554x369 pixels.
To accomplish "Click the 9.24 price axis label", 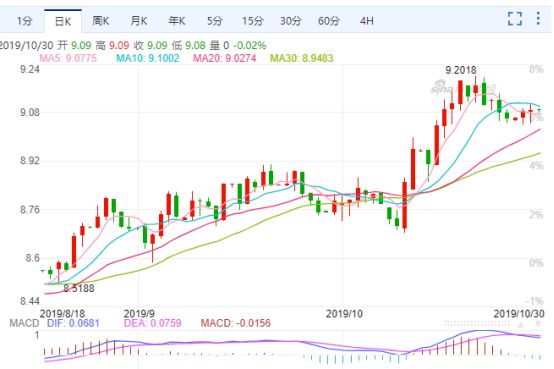I will [x=30, y=69].
